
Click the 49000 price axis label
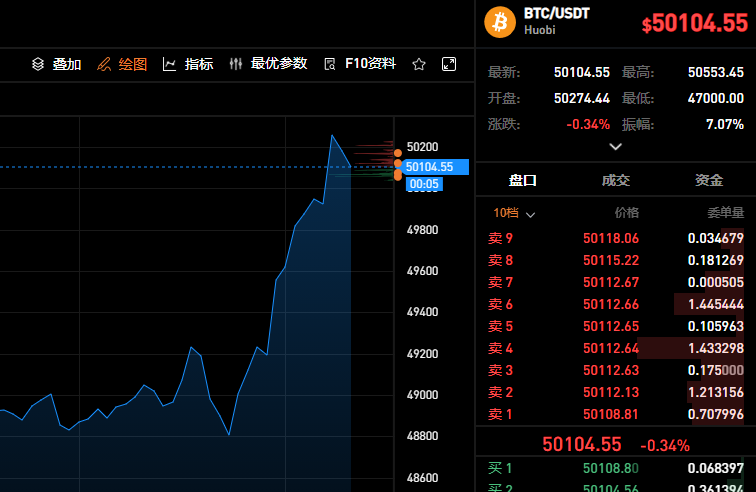422,395
